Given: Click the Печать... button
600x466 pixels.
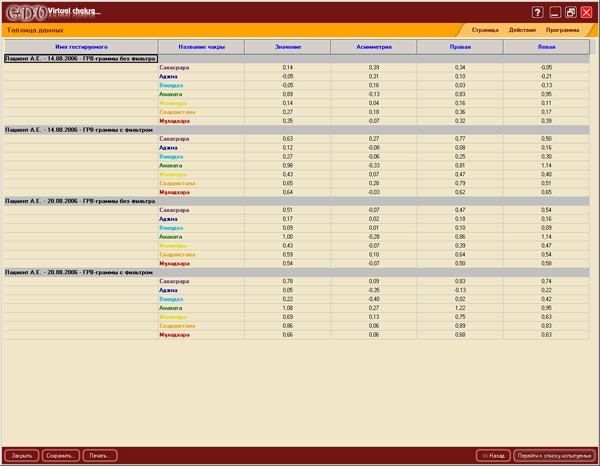Looking at the screenshot, I should (x=99, y=455).
